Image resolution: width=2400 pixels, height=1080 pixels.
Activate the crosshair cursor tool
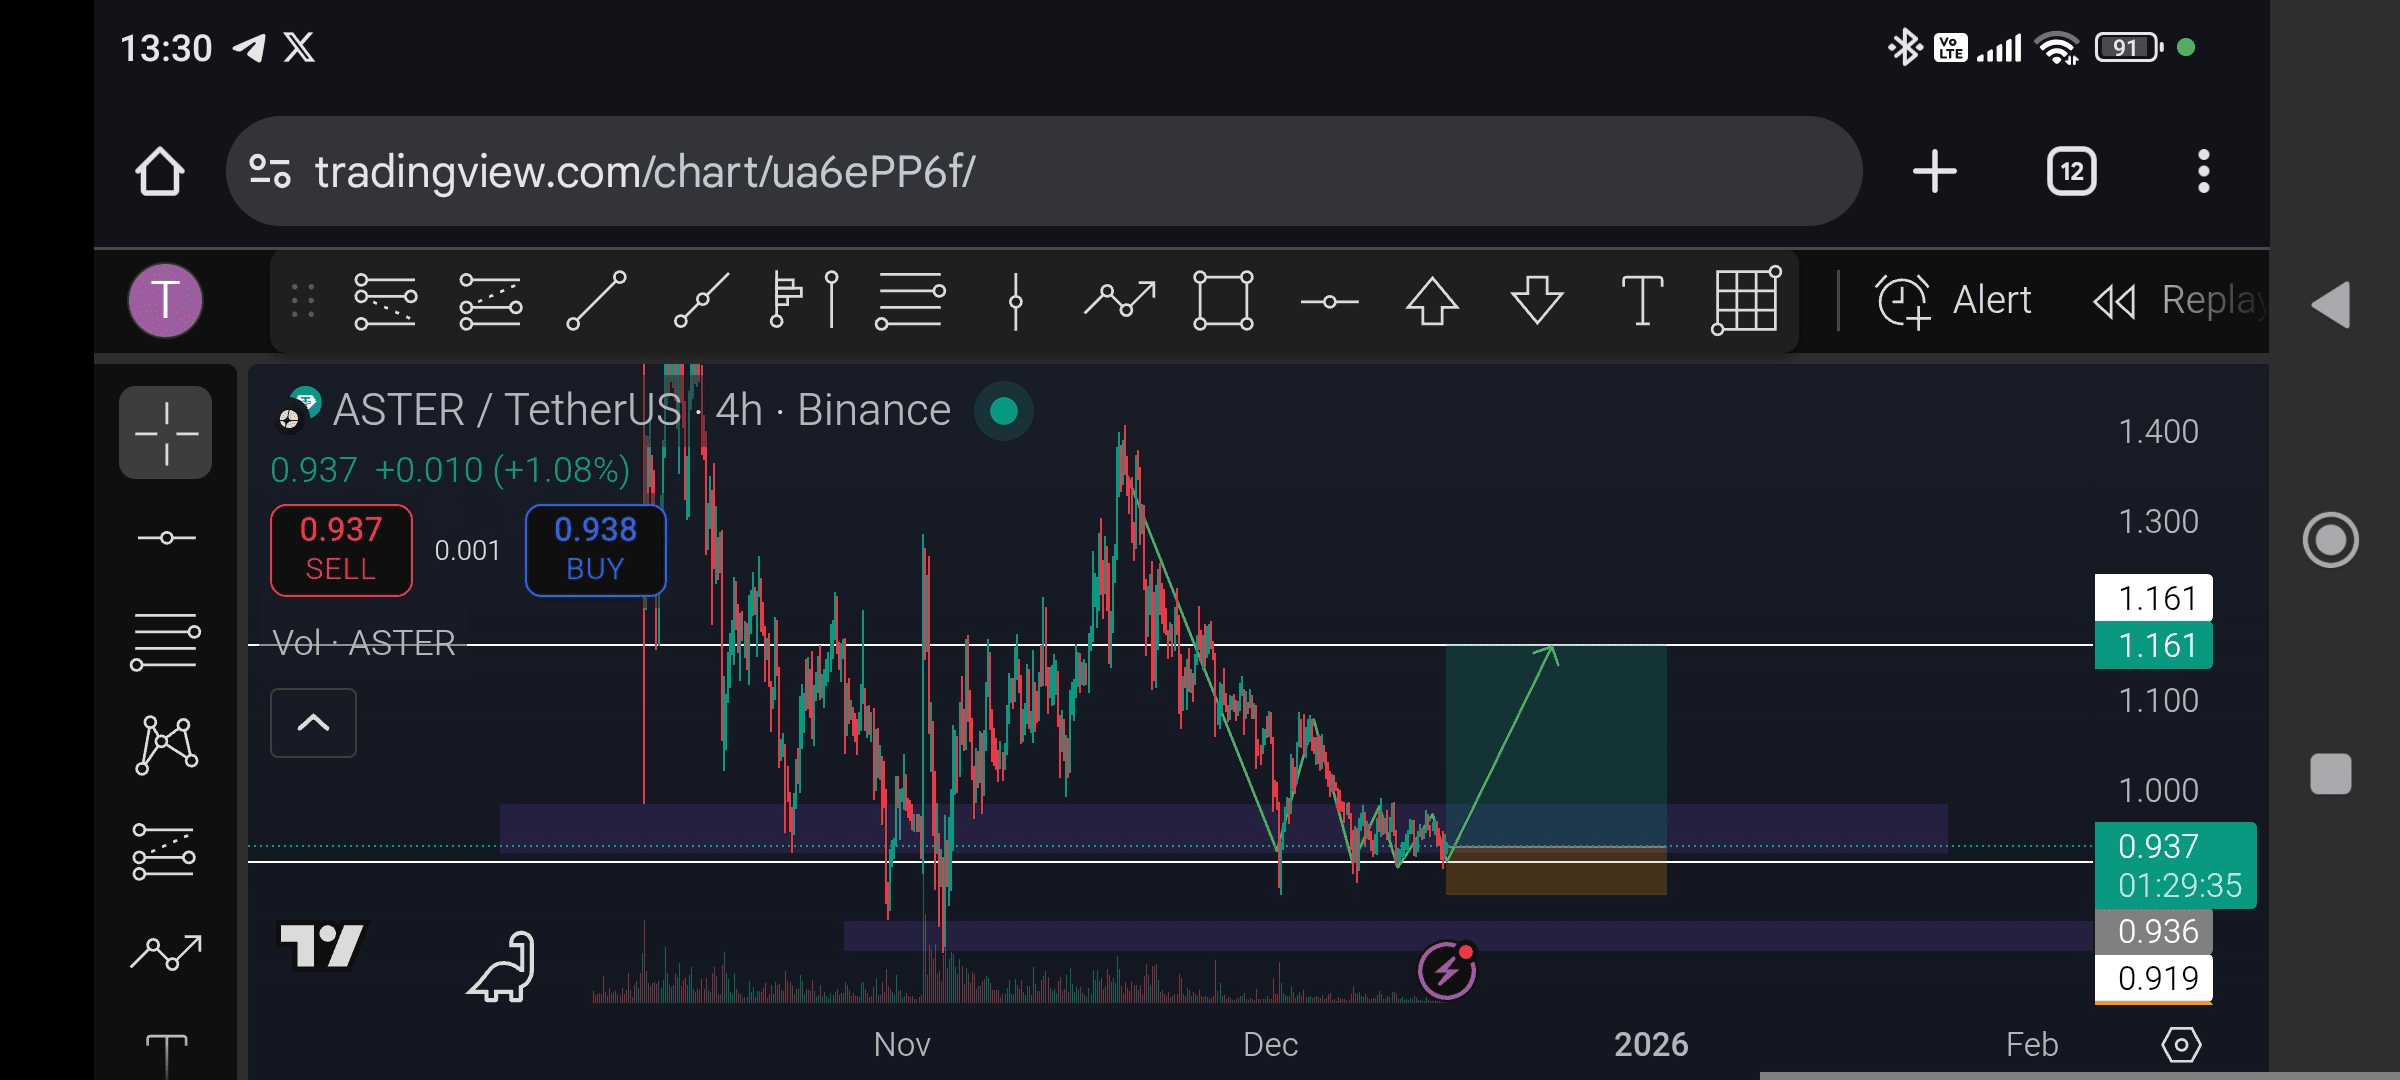(x=166, y=433)
